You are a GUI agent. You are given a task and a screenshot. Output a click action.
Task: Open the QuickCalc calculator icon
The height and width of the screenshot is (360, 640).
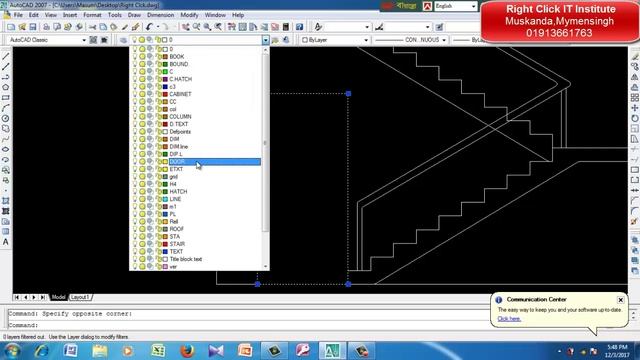(x=286, y=27)
